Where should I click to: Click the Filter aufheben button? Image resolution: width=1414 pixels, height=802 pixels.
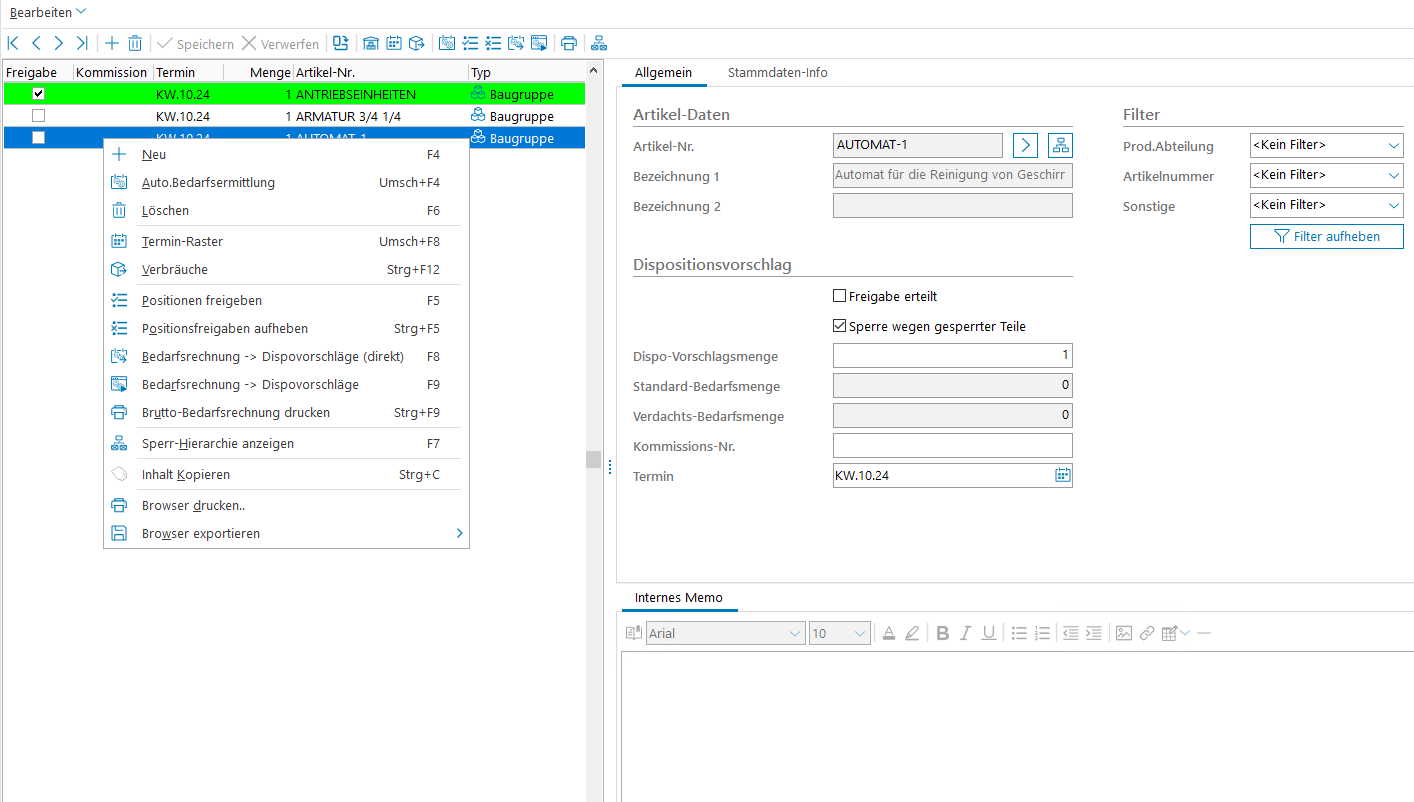click(x=1326, y=237)
